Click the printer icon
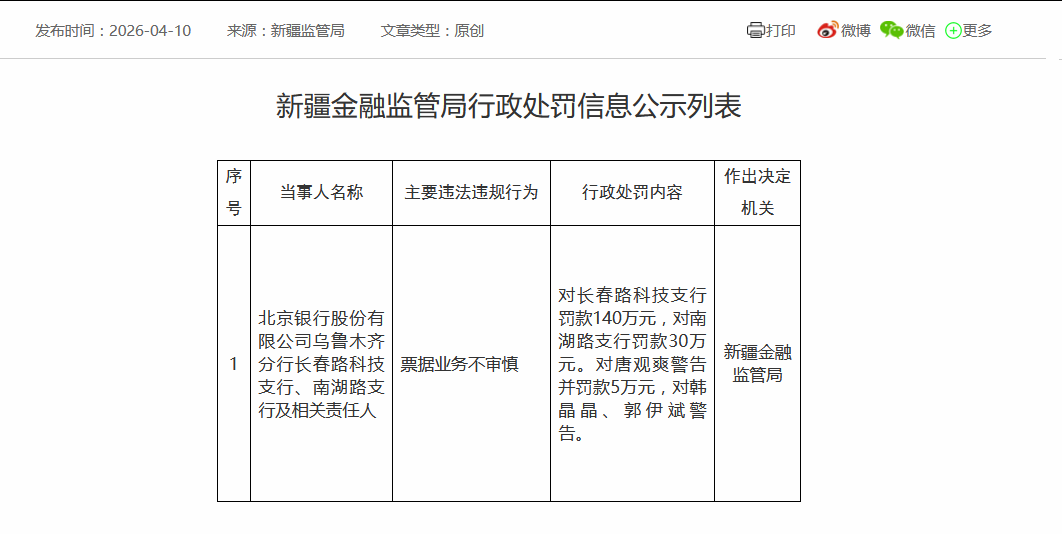 (755, 30)
